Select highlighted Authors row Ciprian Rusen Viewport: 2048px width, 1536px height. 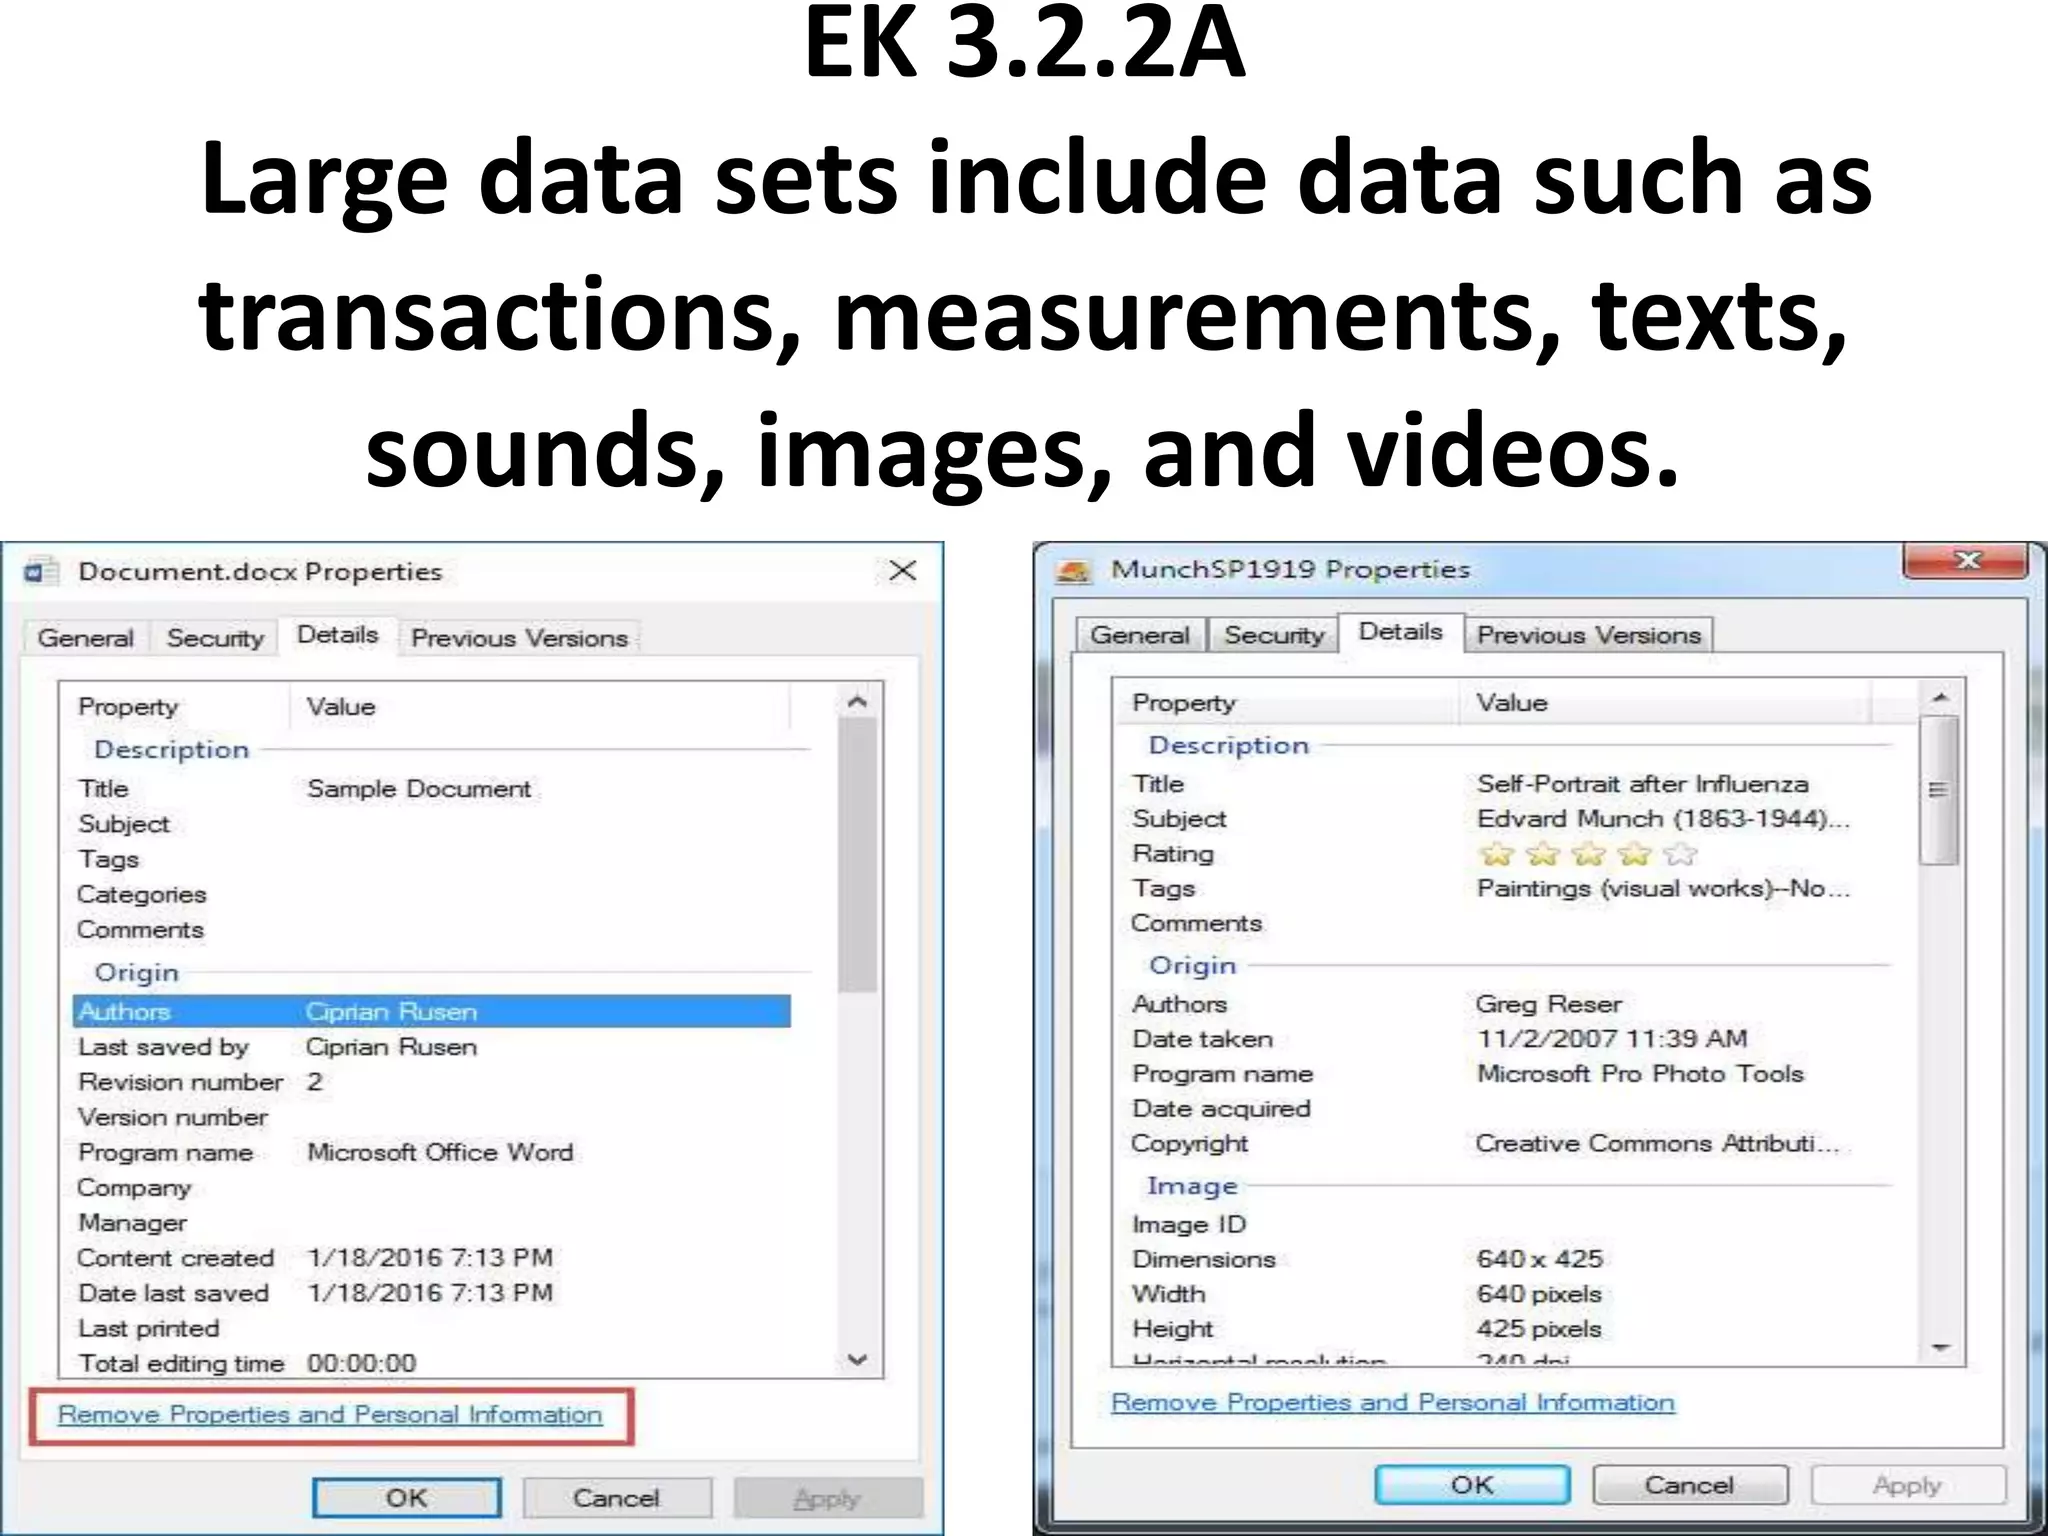click(432, 1011)
